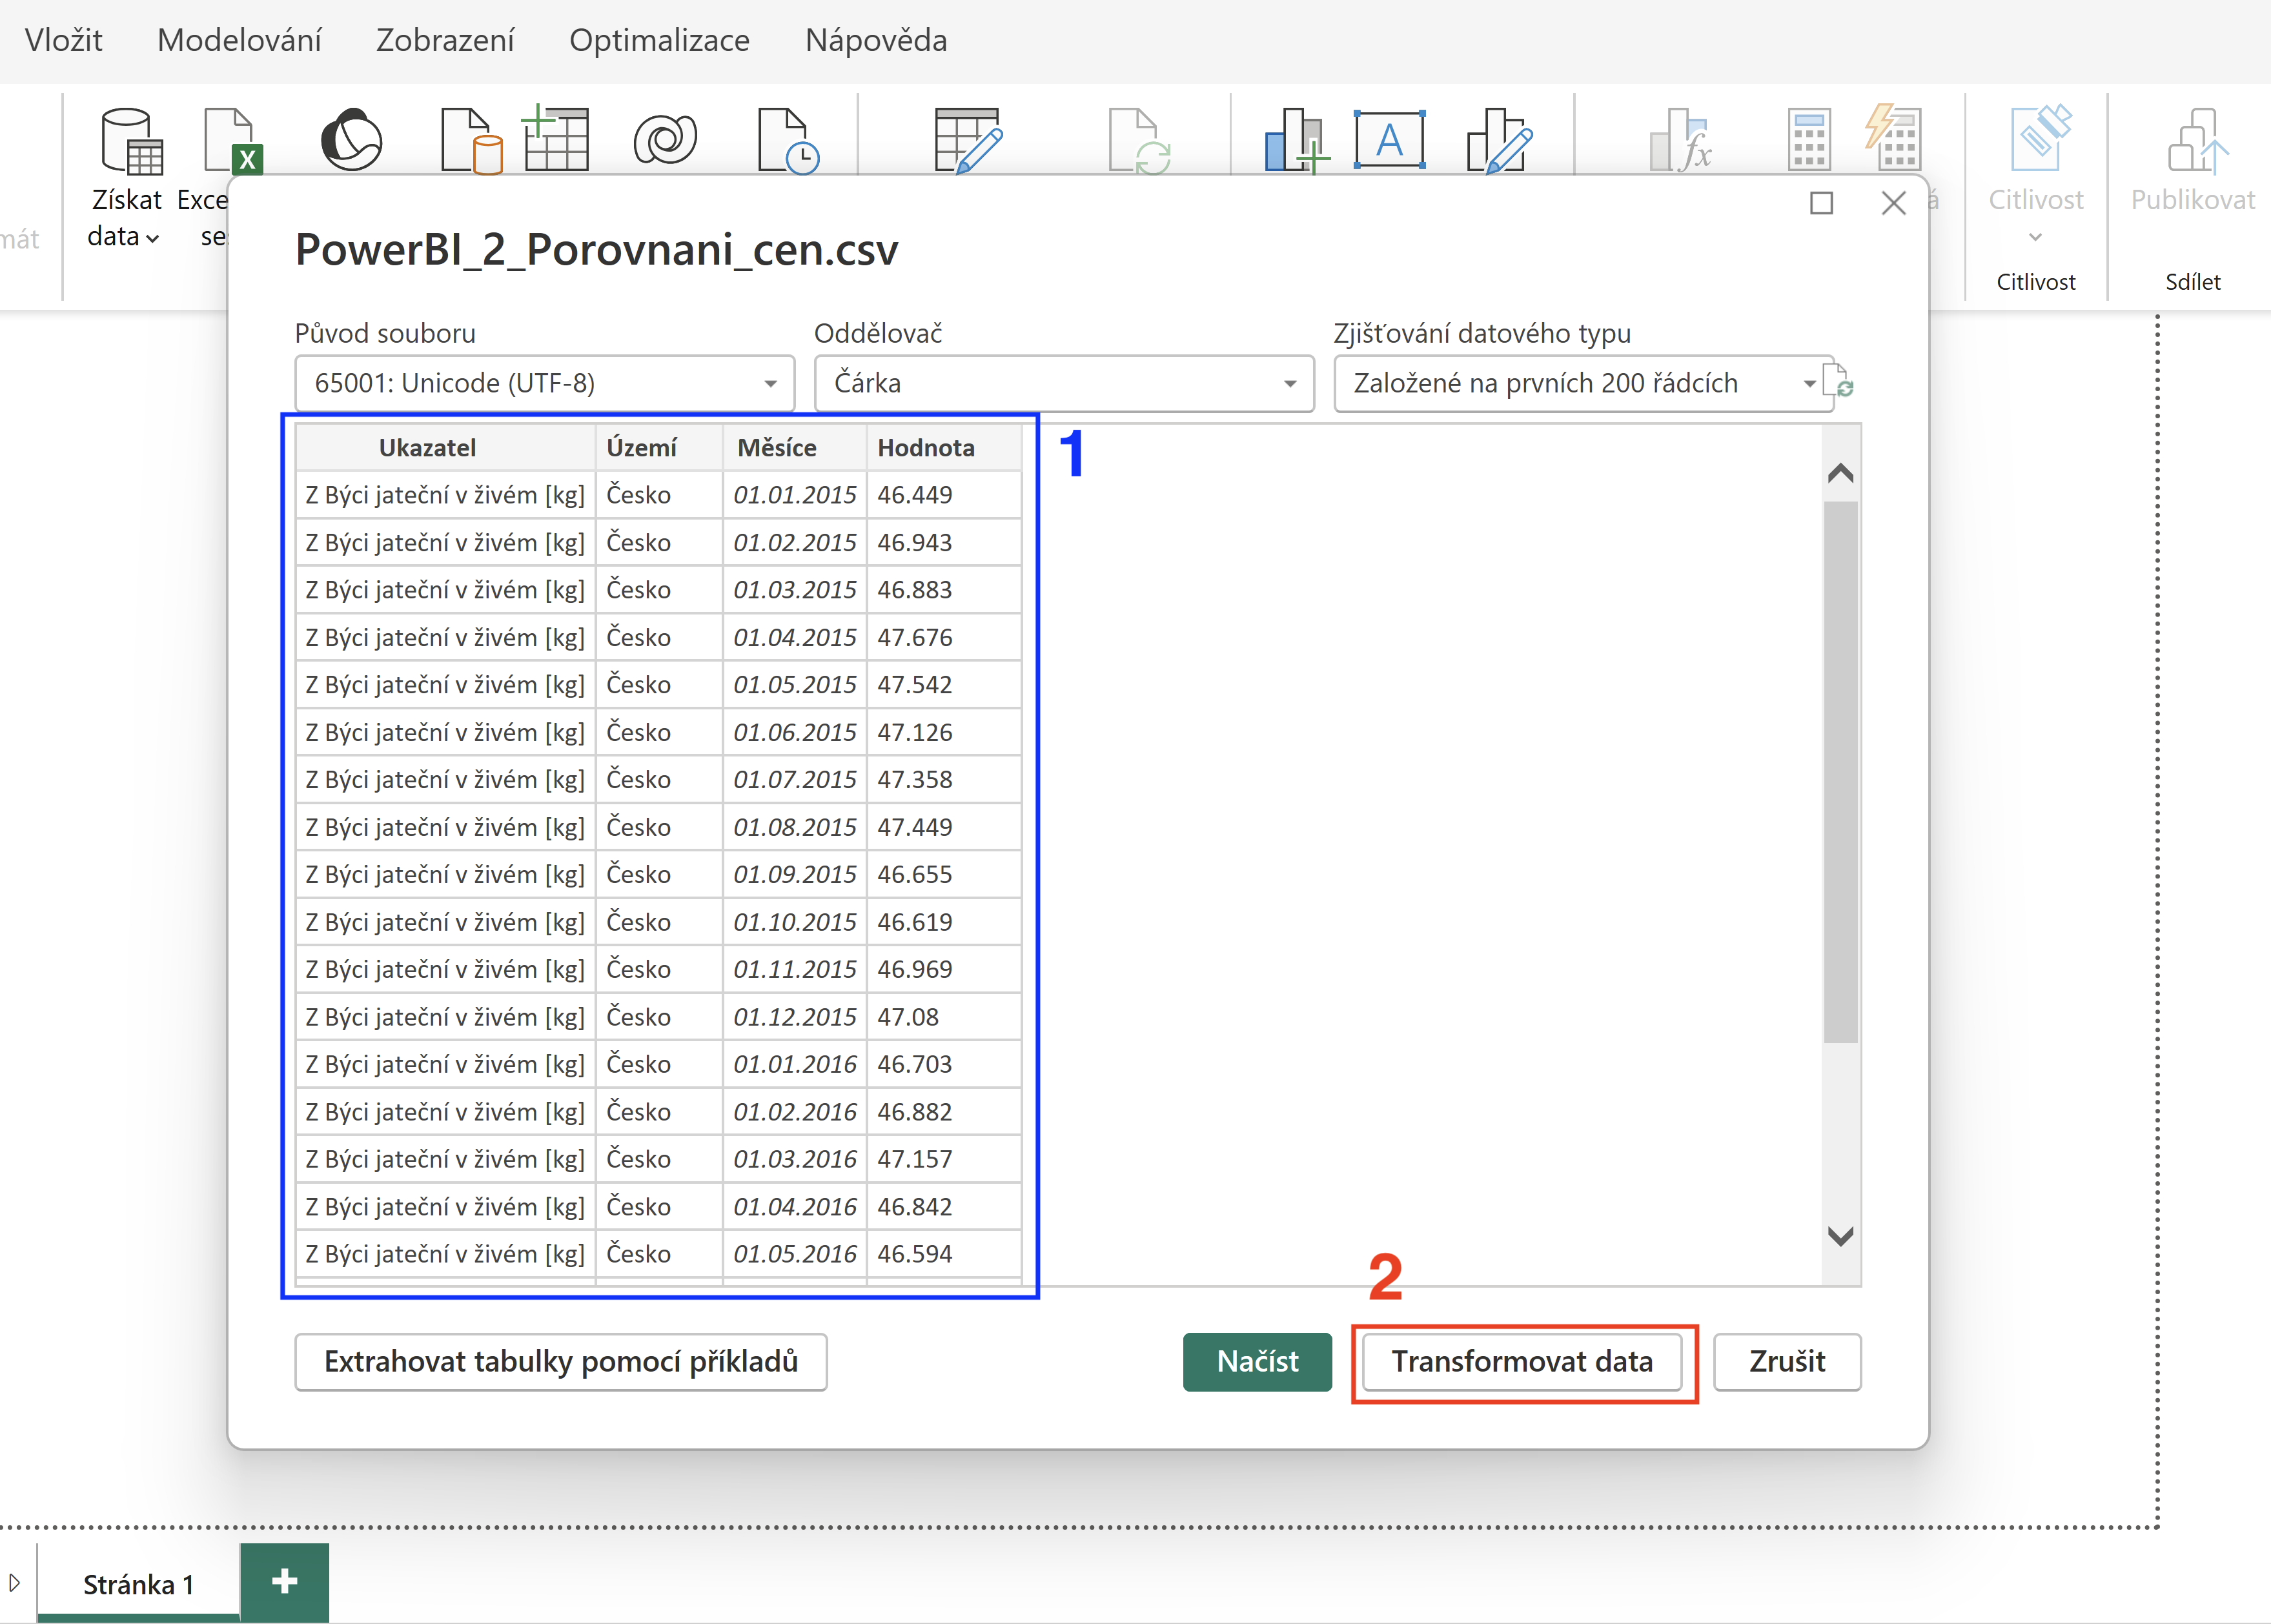Open the Původ souboru encoding dropdown
2271x1624 pixels.
pyautogui.click(x=545, y=383)
